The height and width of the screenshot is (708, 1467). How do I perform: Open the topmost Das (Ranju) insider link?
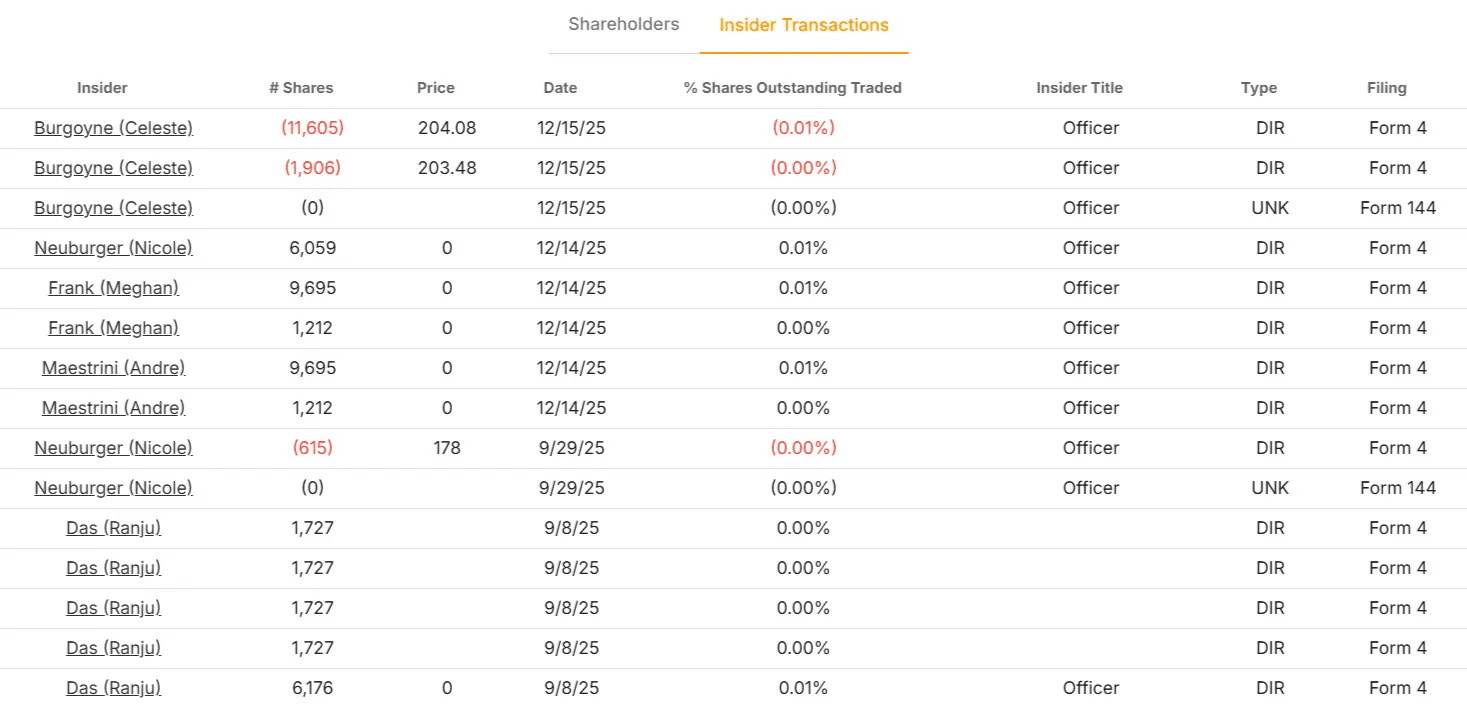coord(113,527)
